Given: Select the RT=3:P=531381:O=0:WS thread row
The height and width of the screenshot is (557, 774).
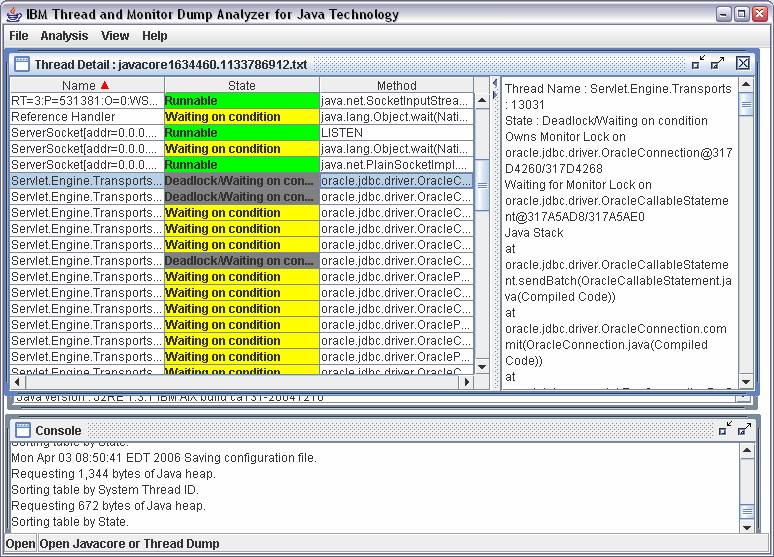Looking at the screenshot, I should (x=242, y=101).
